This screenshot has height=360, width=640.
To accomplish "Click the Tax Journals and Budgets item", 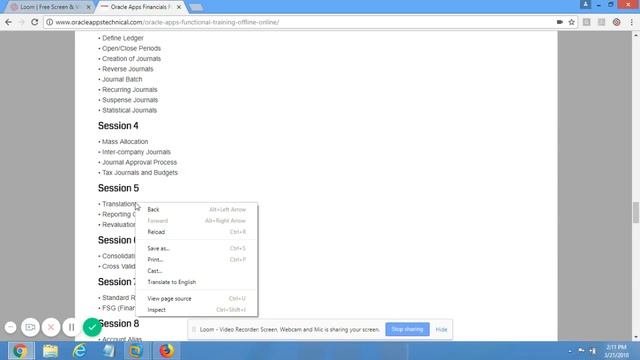I will [140, 173].
